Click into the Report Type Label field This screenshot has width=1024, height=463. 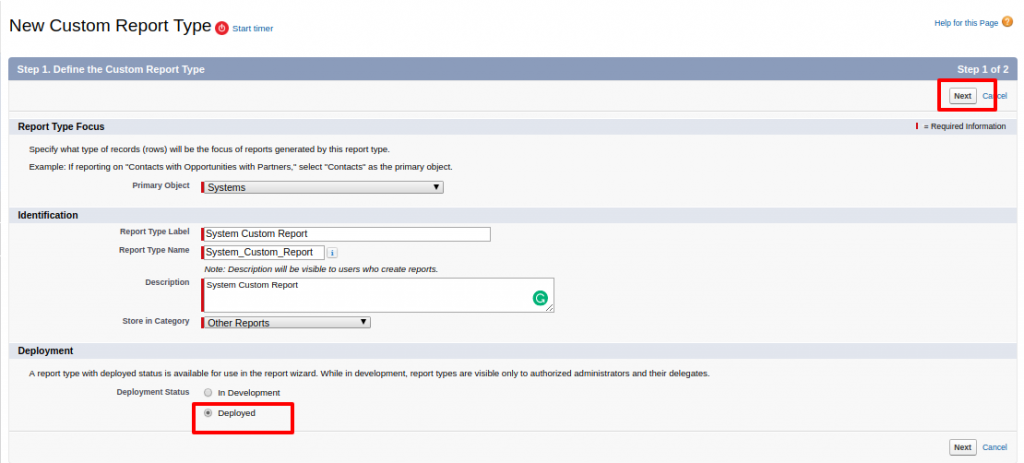point(346,234)
